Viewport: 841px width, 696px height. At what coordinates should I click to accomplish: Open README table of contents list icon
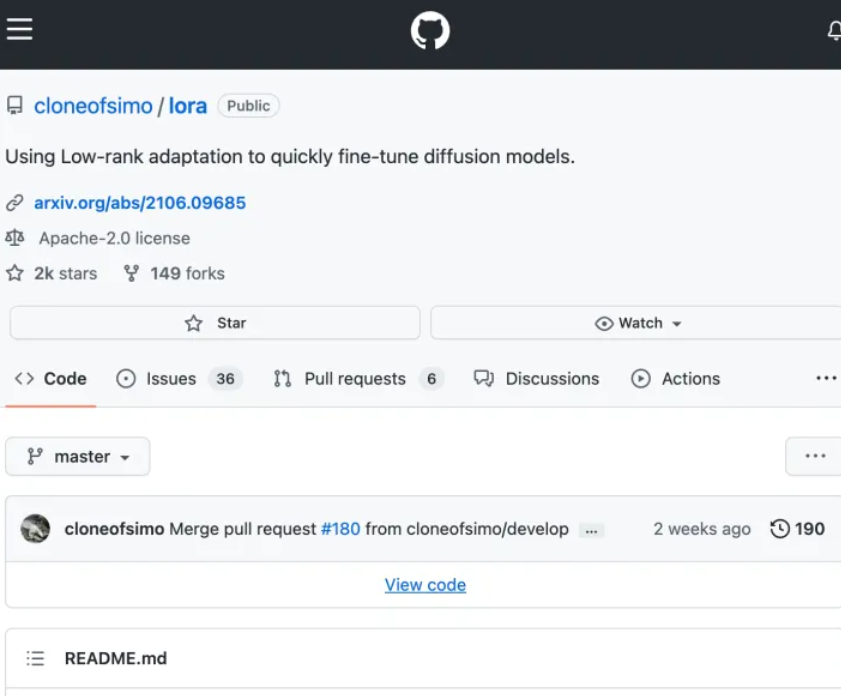coord(35,658)
